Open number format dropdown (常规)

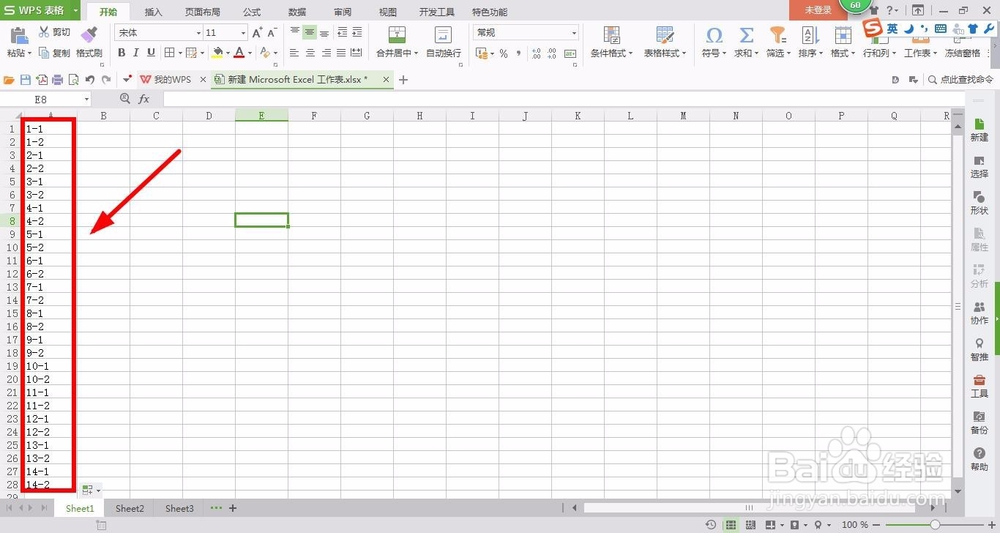pyautogui.click(x=574, y=33)
